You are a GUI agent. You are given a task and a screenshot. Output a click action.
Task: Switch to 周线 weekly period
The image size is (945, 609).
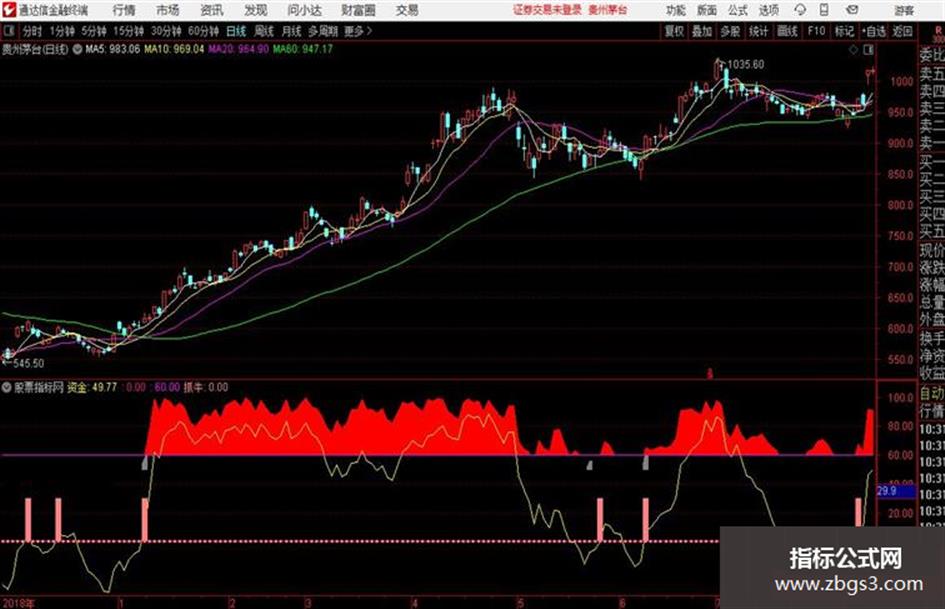coord(264,31)
